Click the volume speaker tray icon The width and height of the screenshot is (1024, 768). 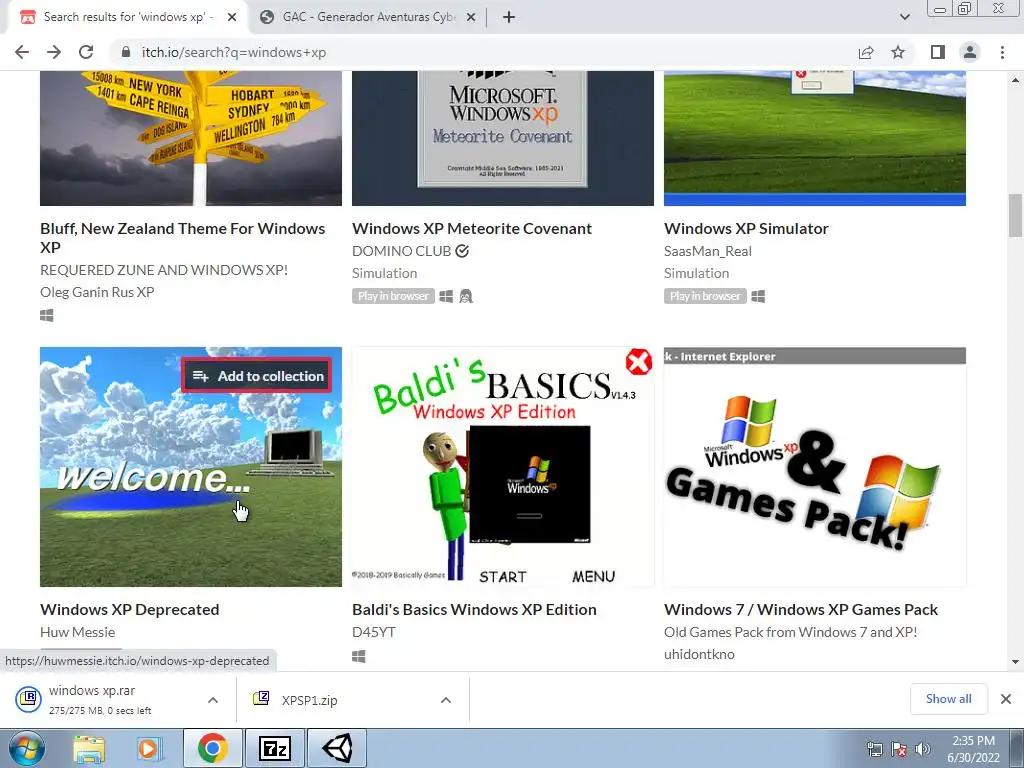coord(923,749)
